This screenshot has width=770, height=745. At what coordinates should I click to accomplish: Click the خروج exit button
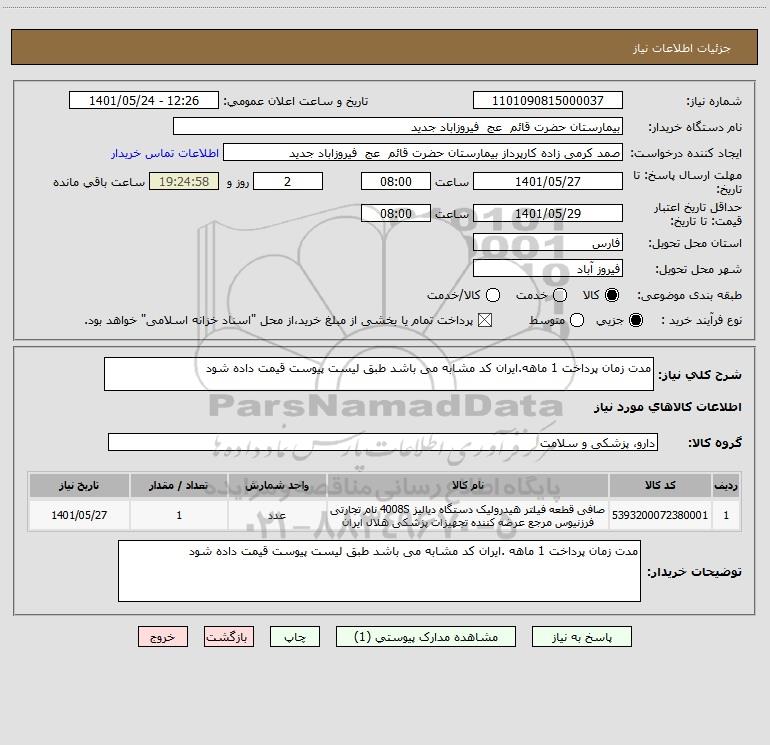tap(163, 637)
